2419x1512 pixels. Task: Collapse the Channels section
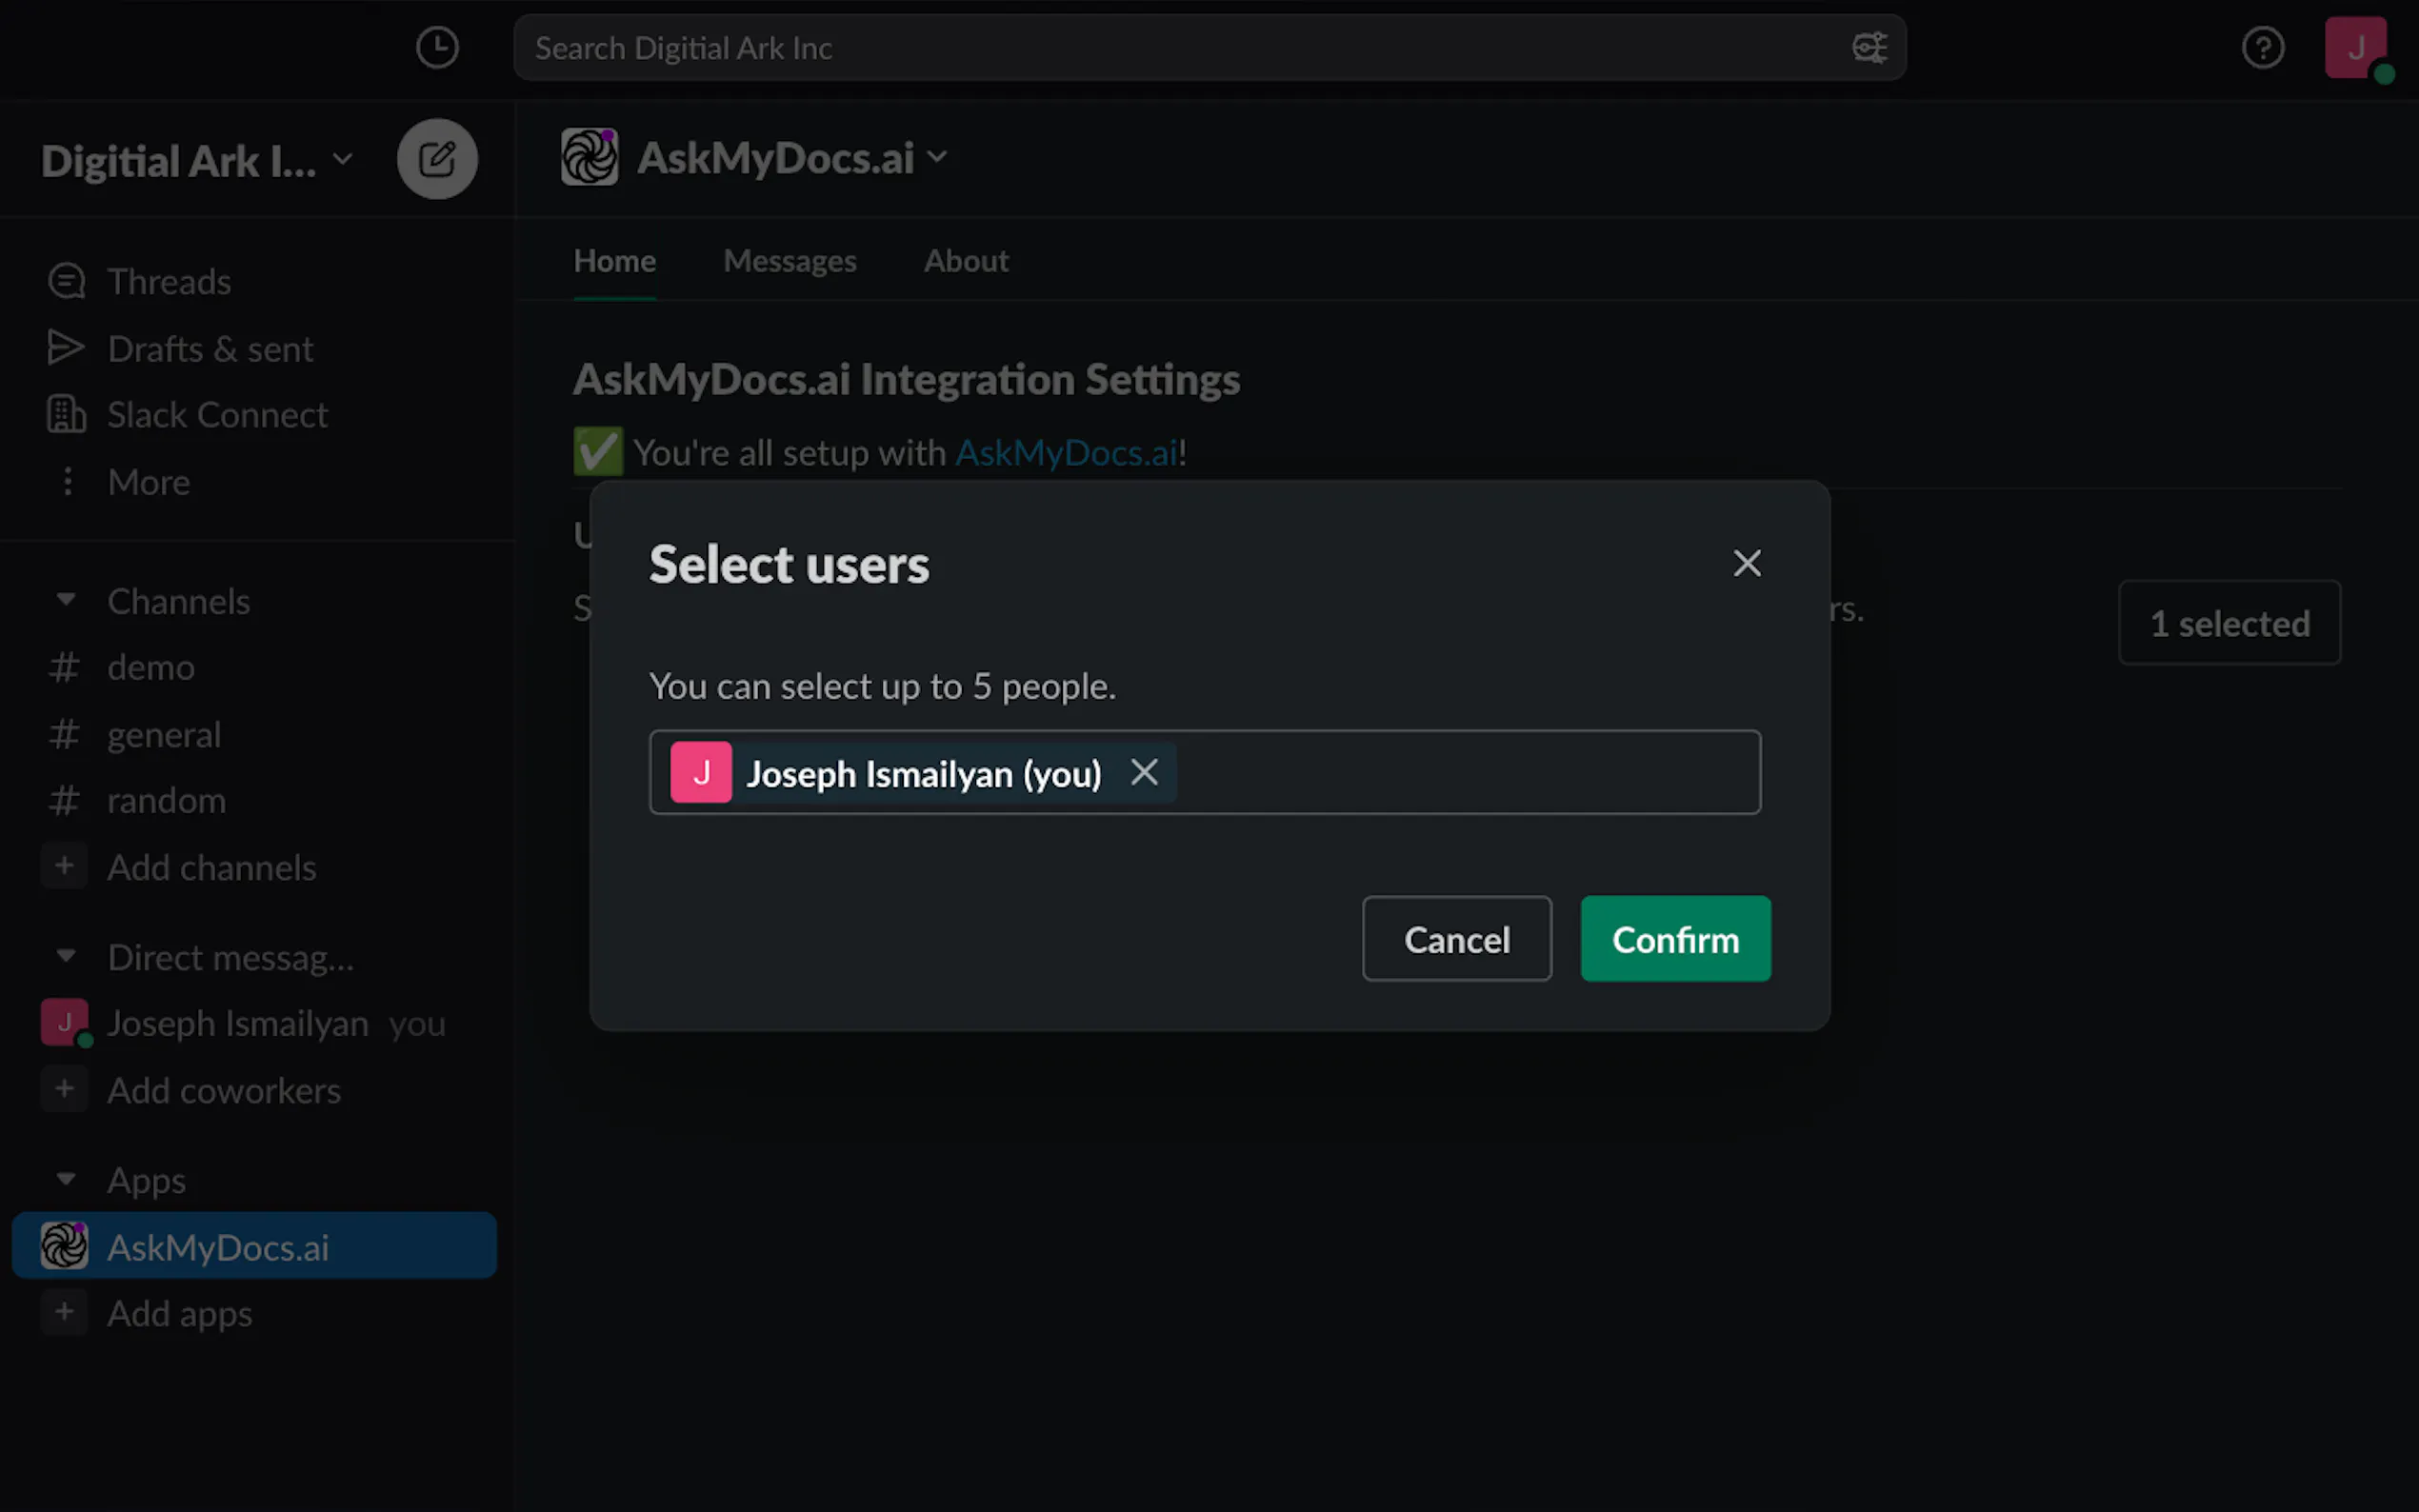pos(66,600)
